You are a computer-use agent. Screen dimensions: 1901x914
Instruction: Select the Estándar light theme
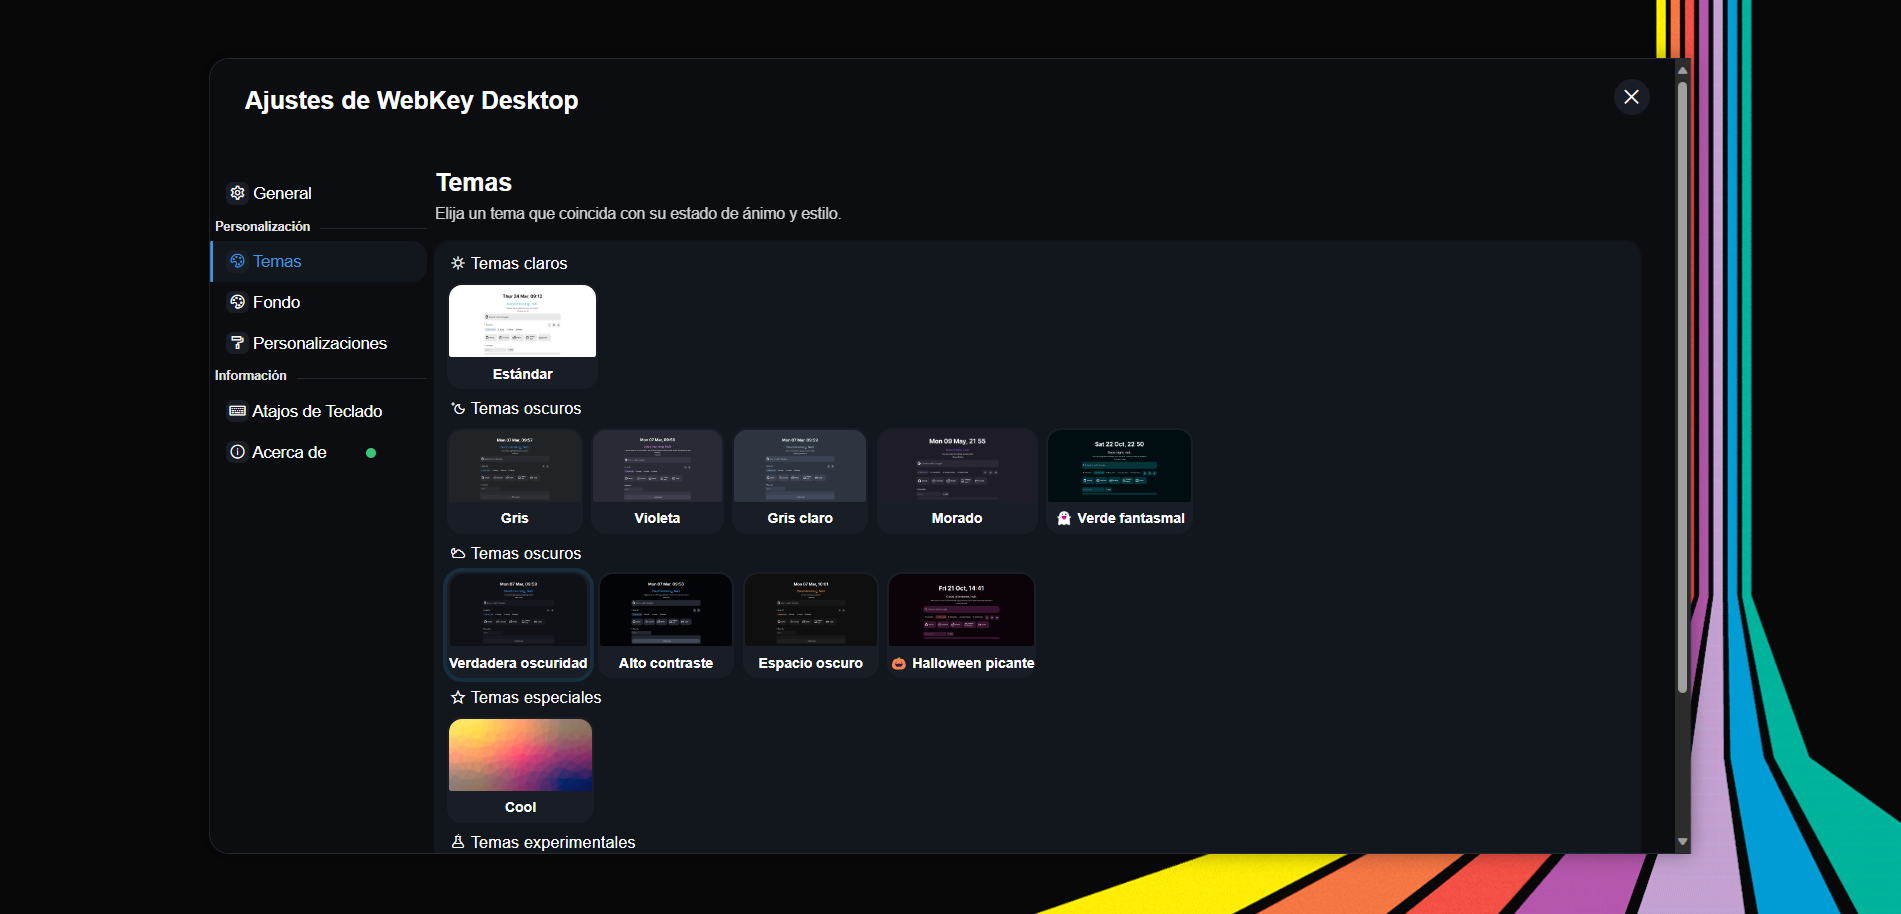click(x=522, y=336)
